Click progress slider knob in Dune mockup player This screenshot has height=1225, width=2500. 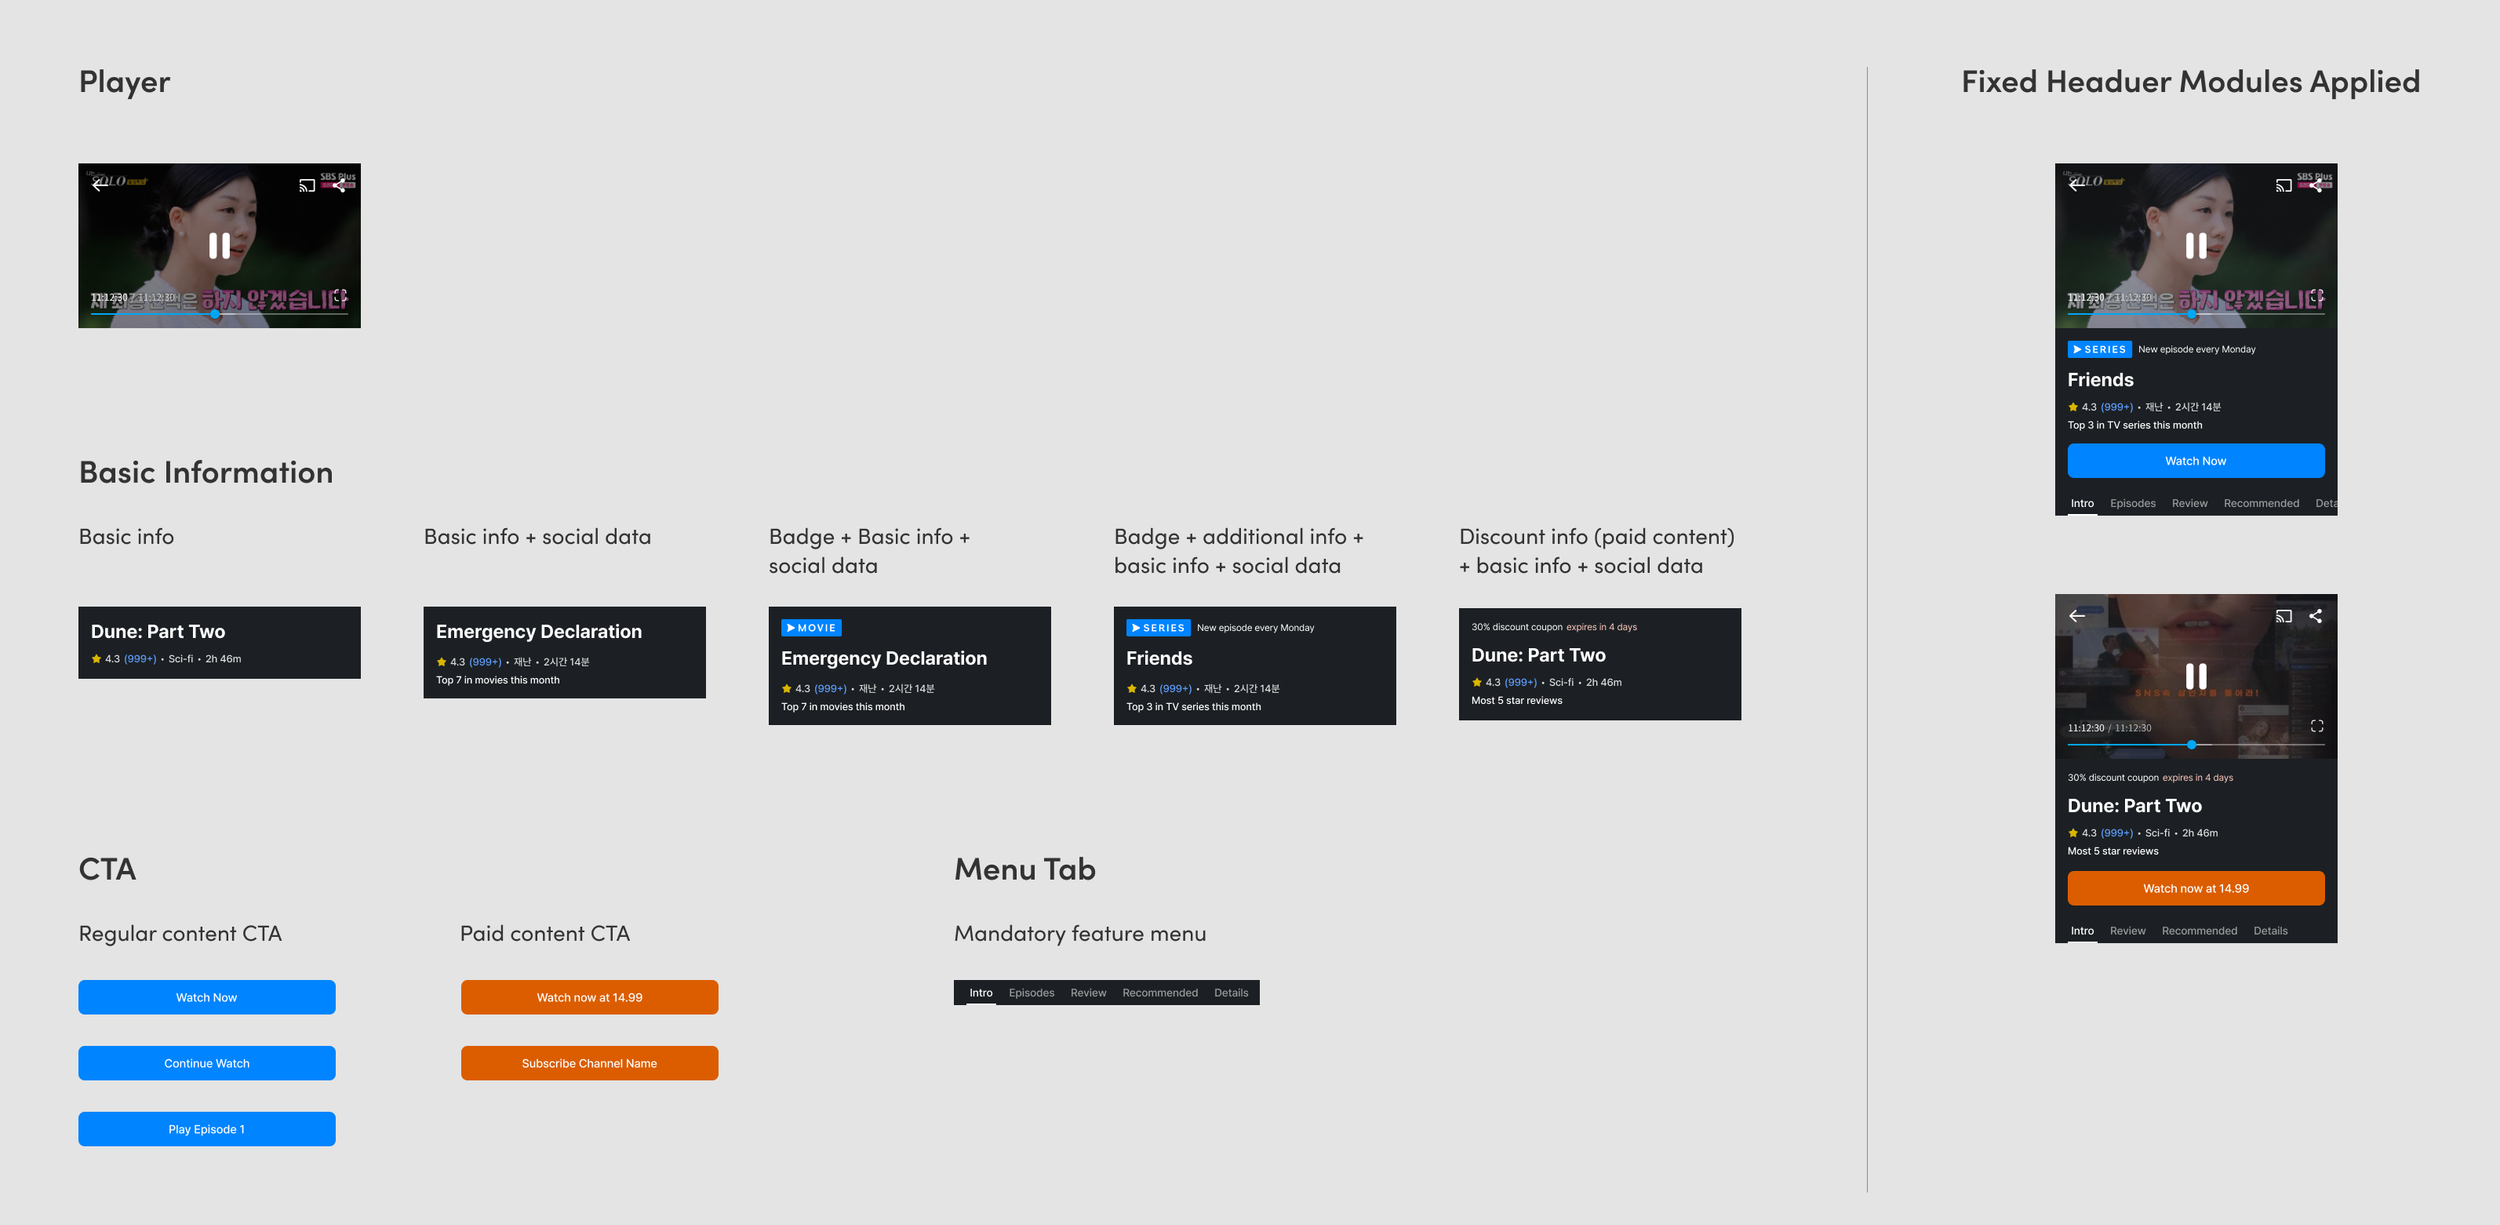[x=2191, y=745]
